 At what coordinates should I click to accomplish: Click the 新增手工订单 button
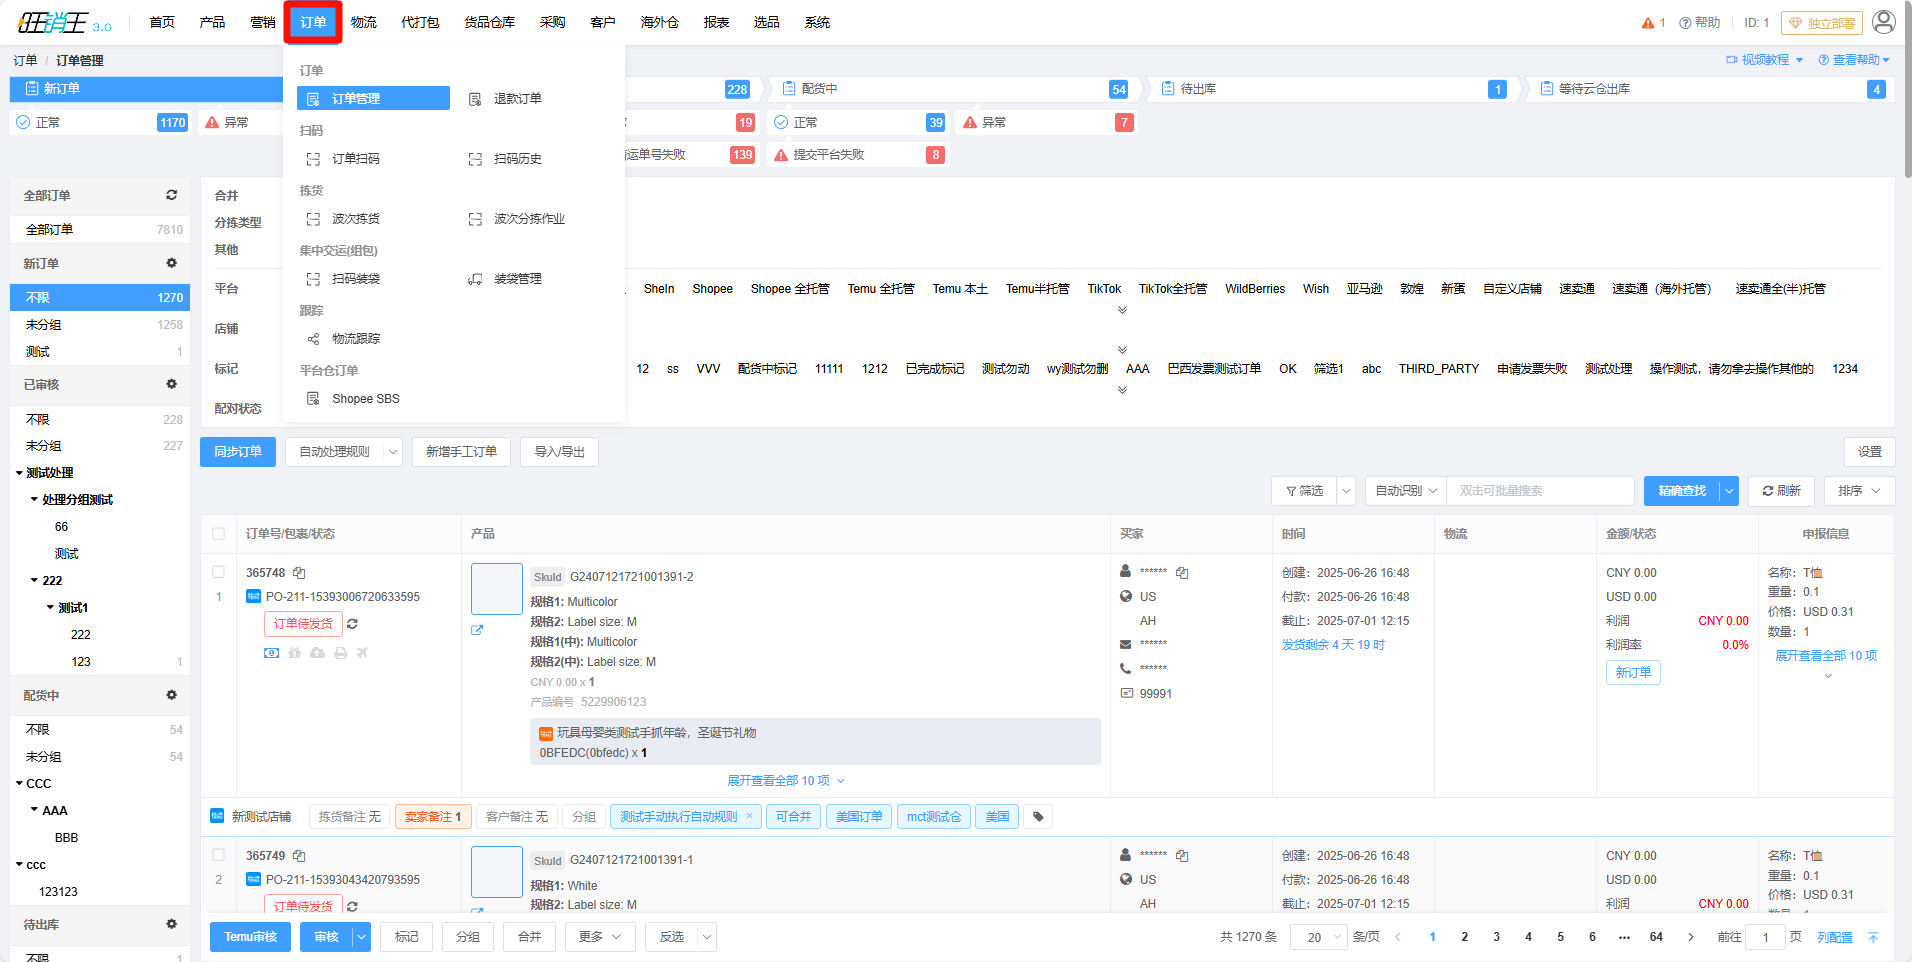point(461,452)
